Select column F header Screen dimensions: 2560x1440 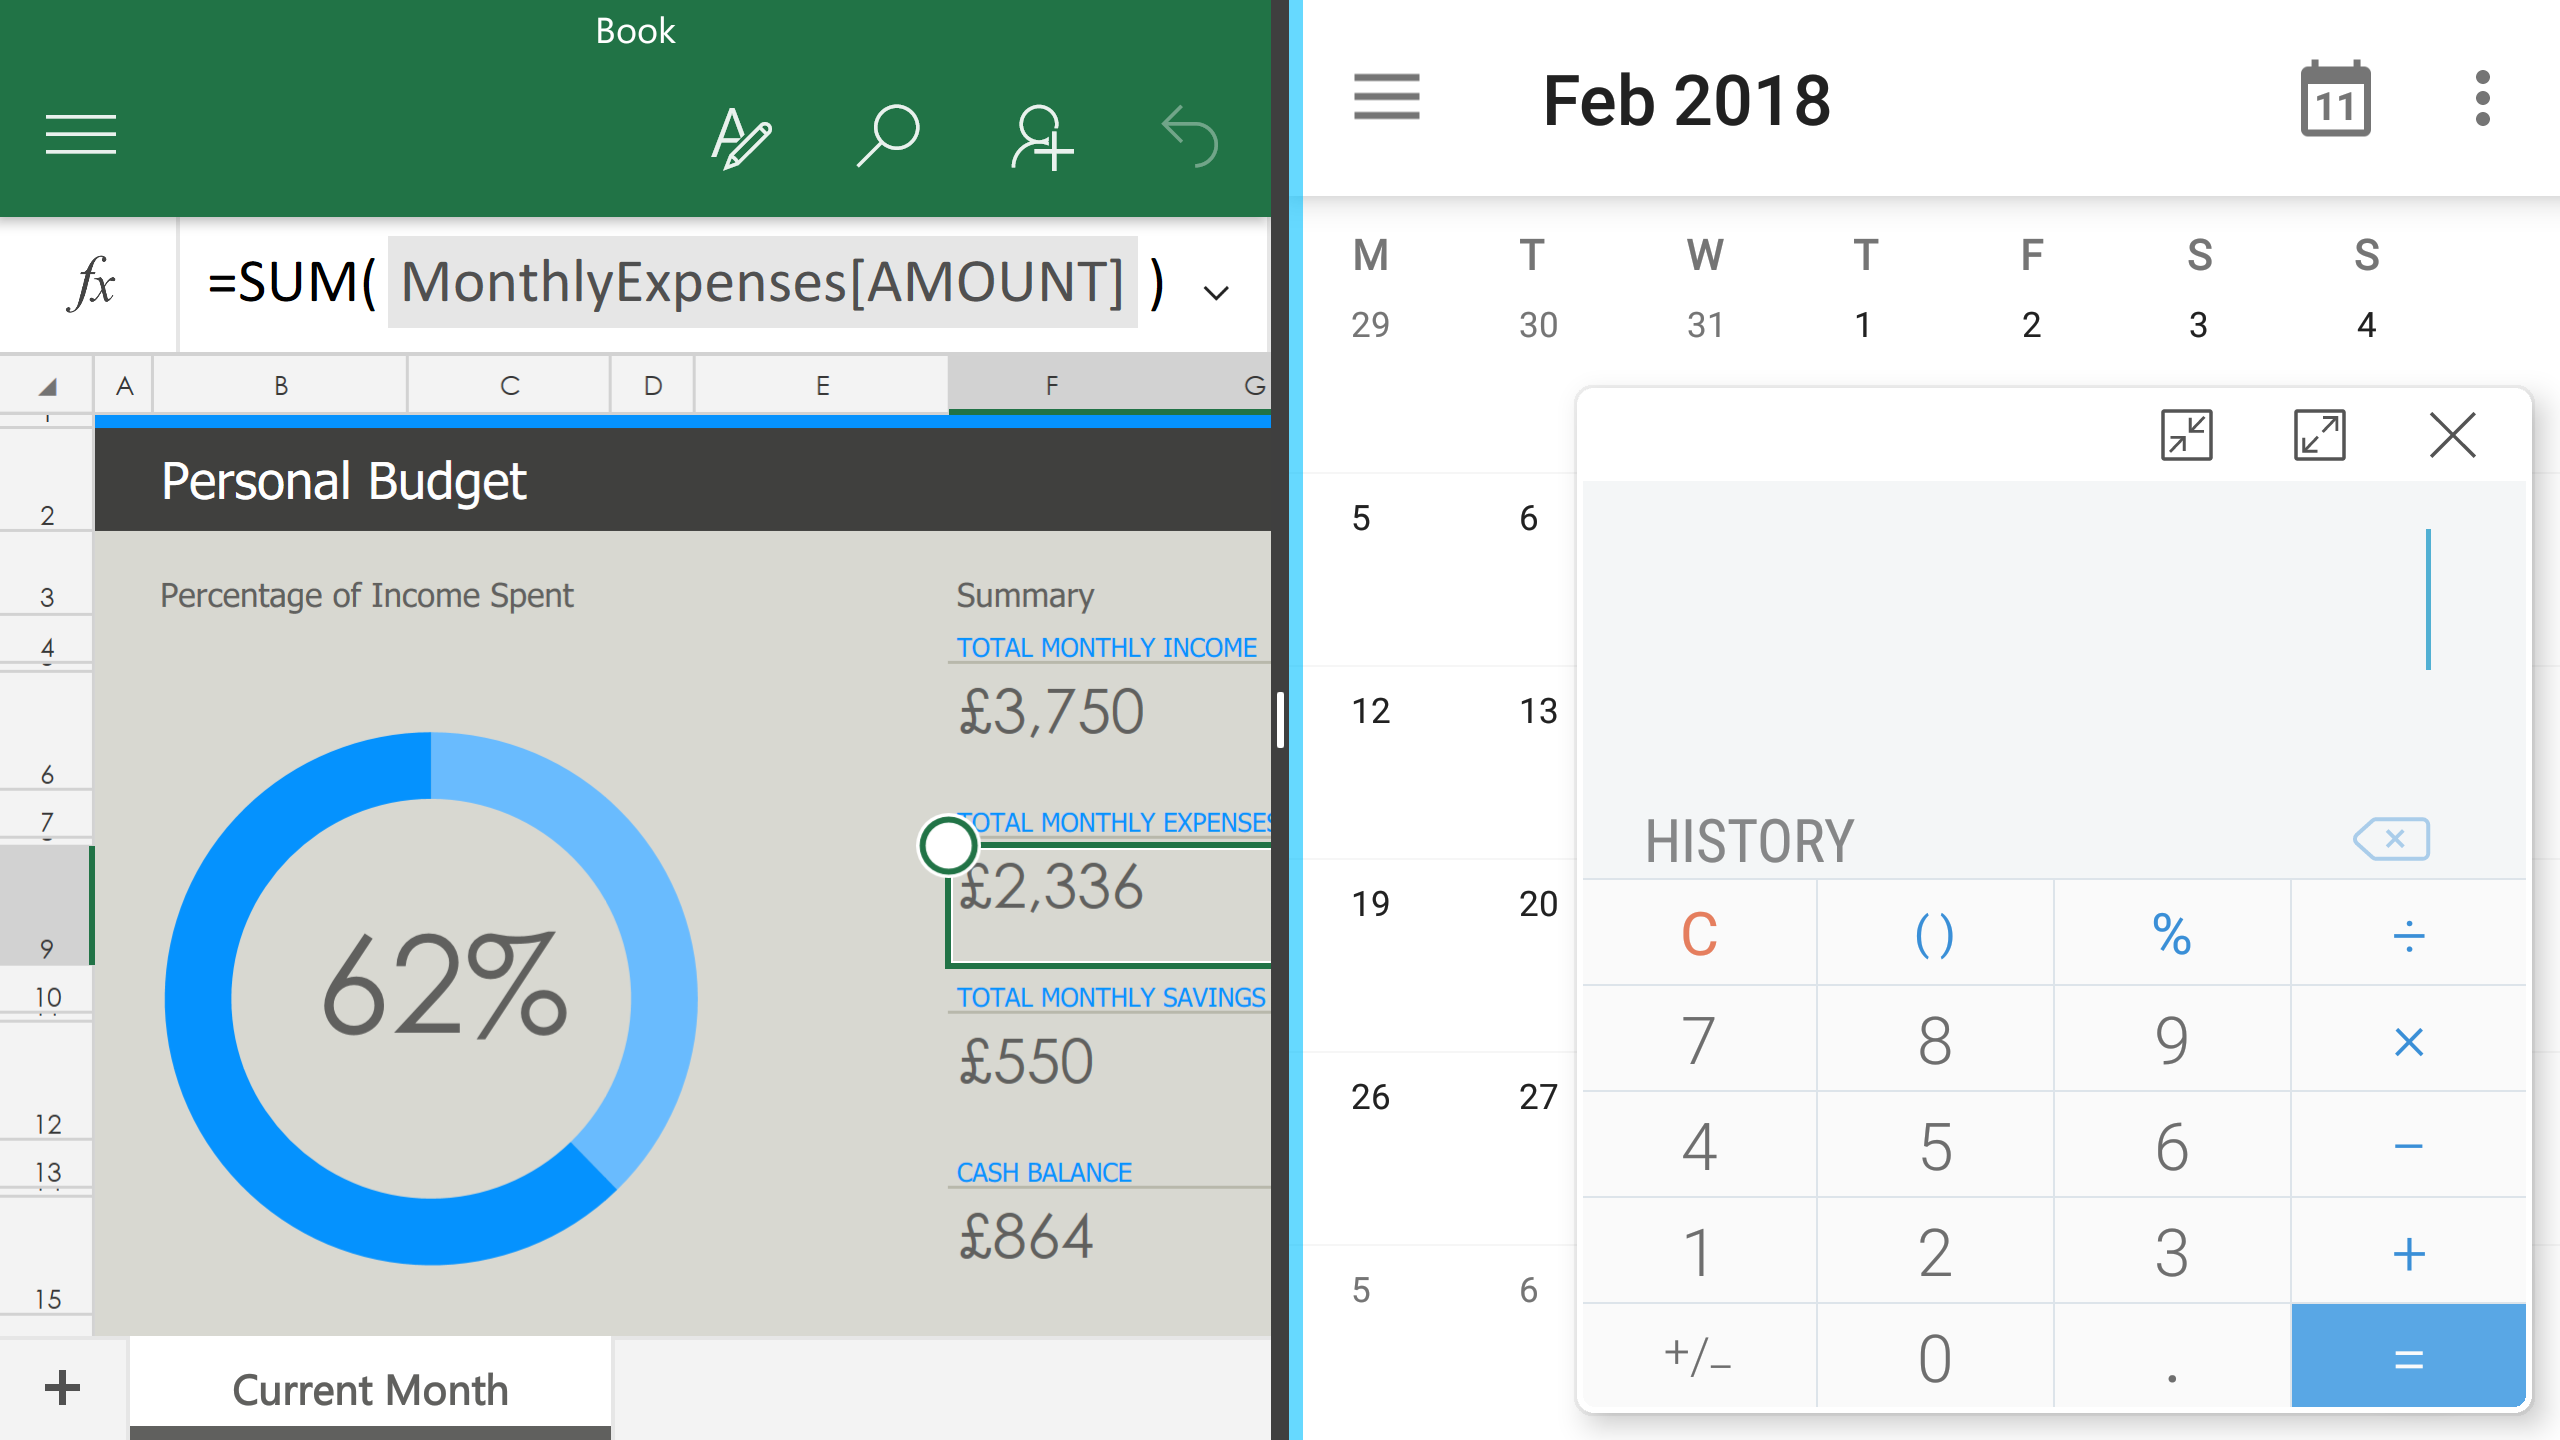click(1051, 386)
